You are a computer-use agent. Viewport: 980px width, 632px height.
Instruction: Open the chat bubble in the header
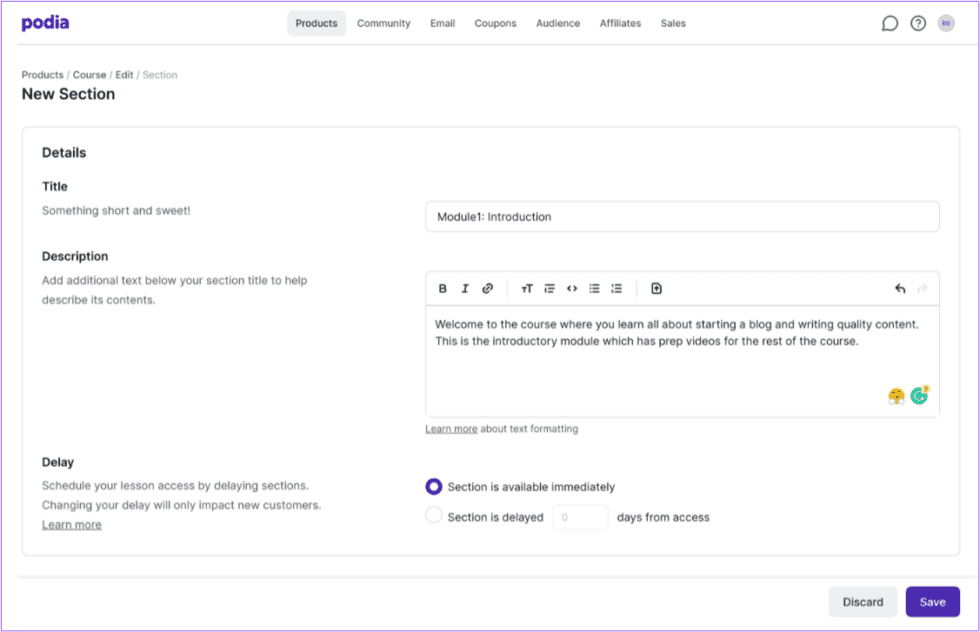coord(889,22)
